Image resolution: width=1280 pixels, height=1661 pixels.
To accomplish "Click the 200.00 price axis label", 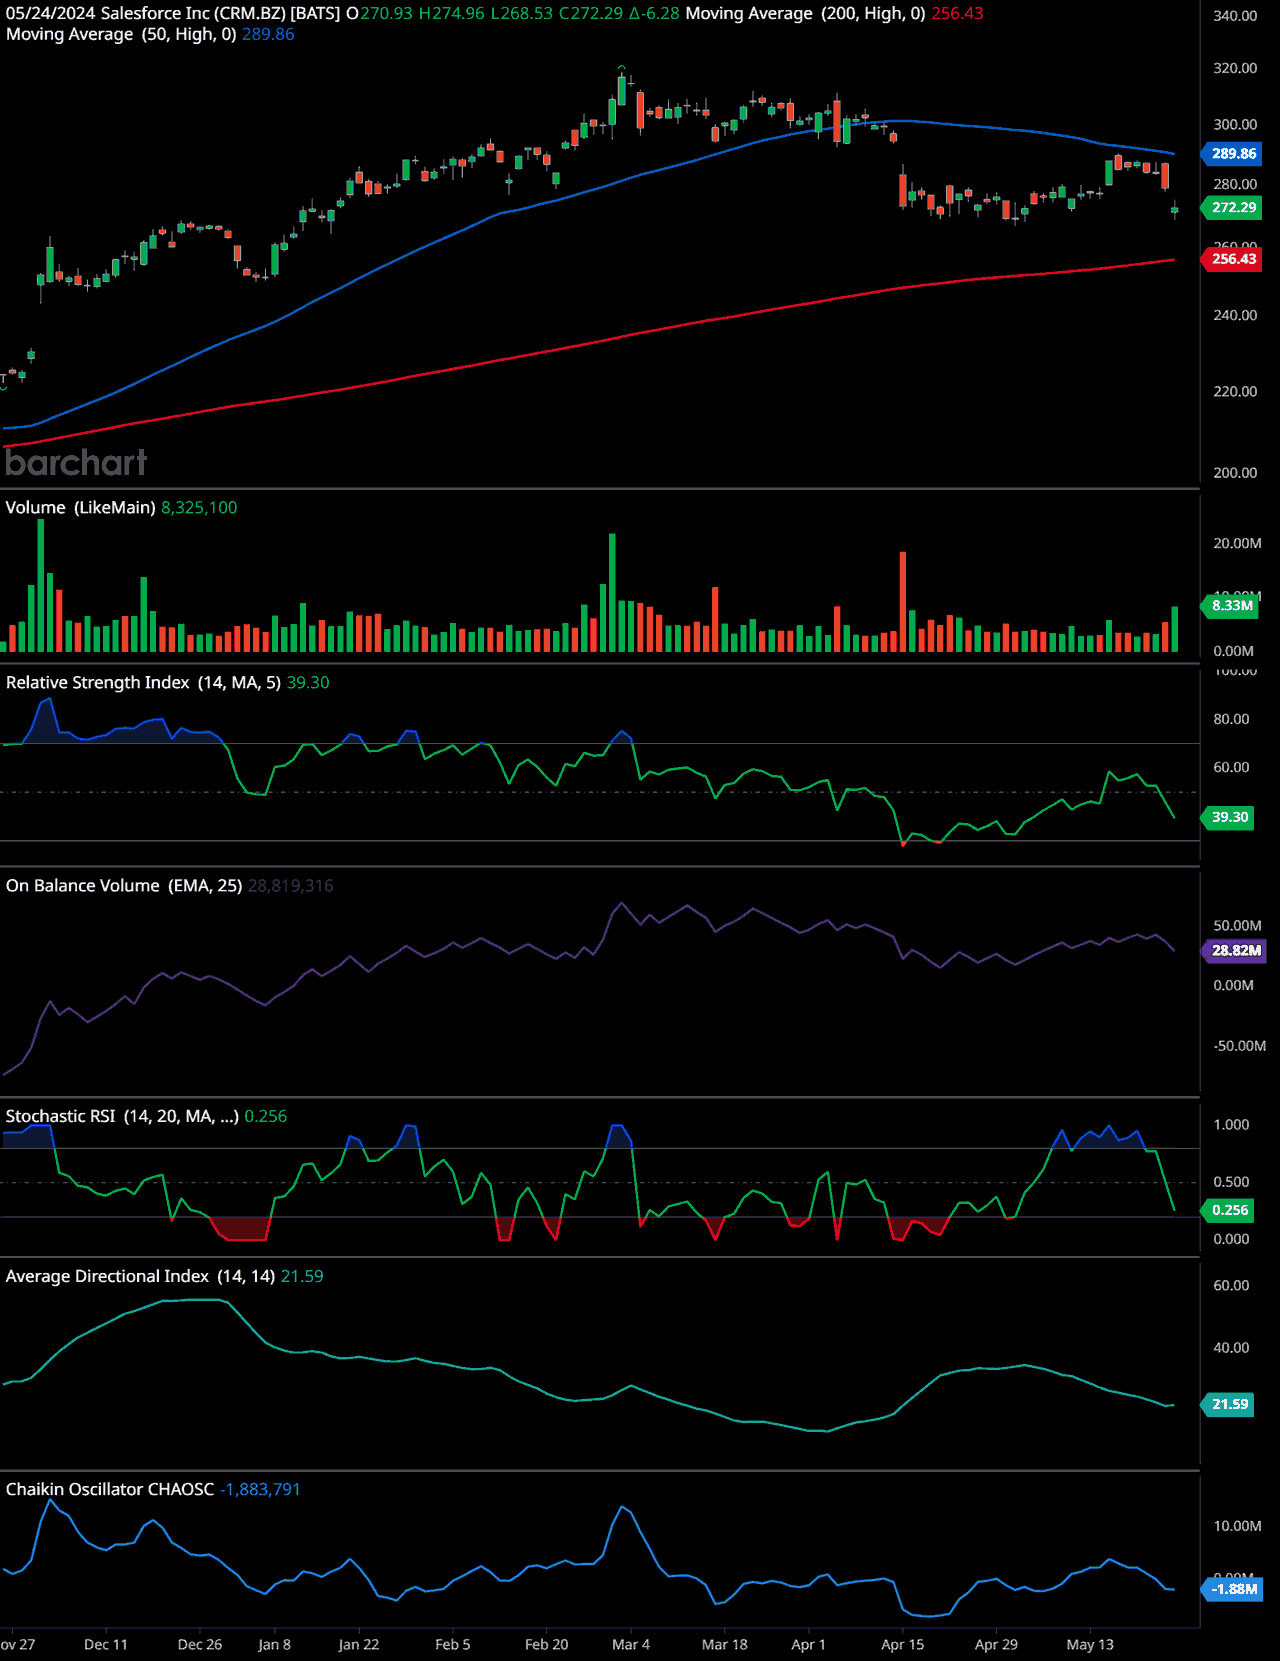I will (1235, 472).
